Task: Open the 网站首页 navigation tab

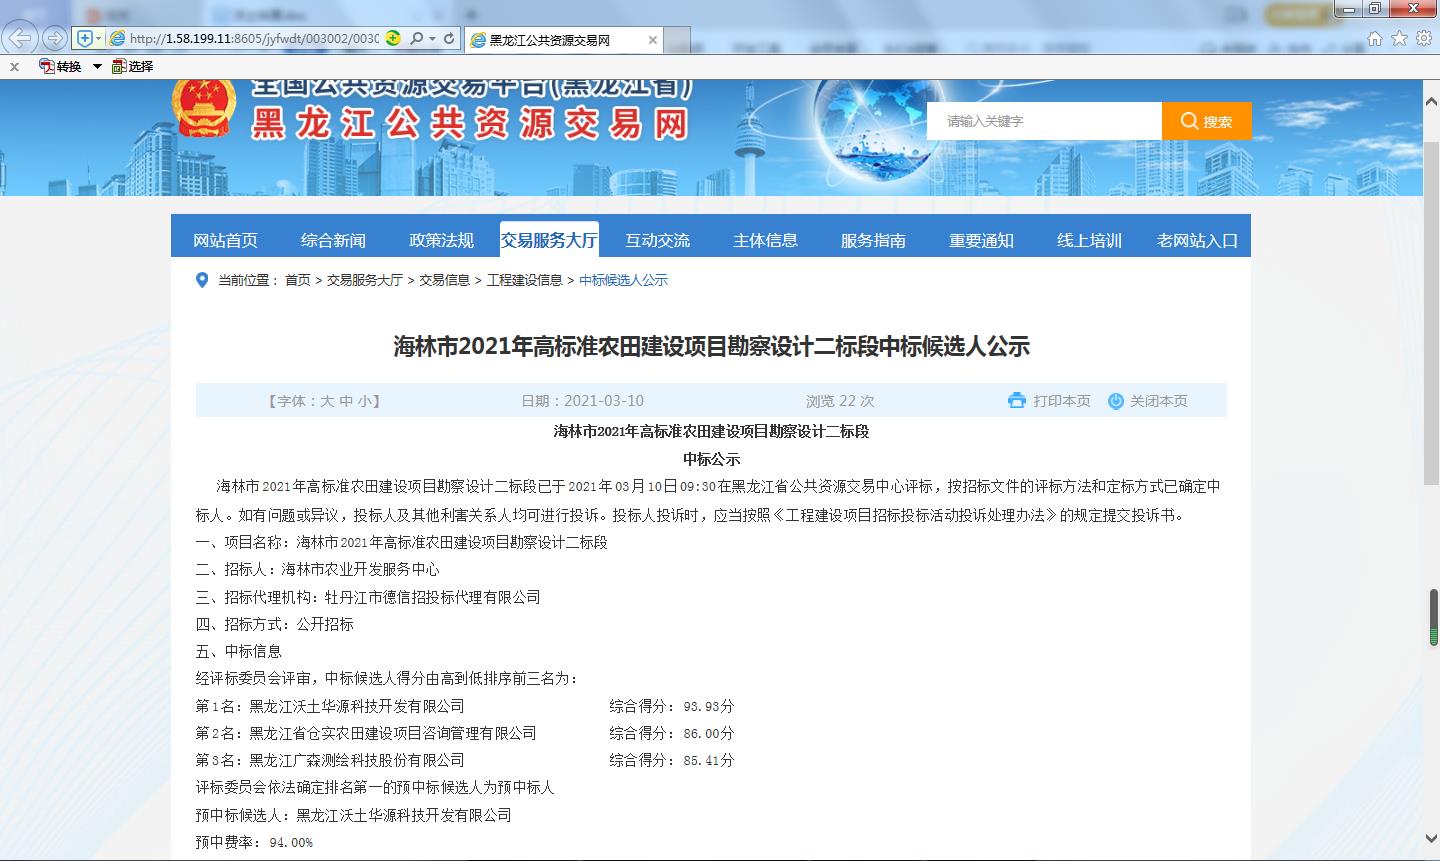Action: pos(225,240)
